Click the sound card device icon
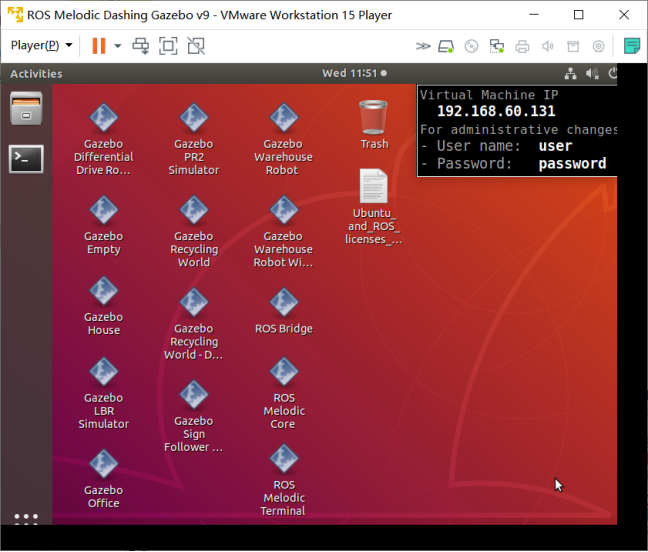Image resolution: width=648 pixels, height=552 pixels. tap(548, 46)
